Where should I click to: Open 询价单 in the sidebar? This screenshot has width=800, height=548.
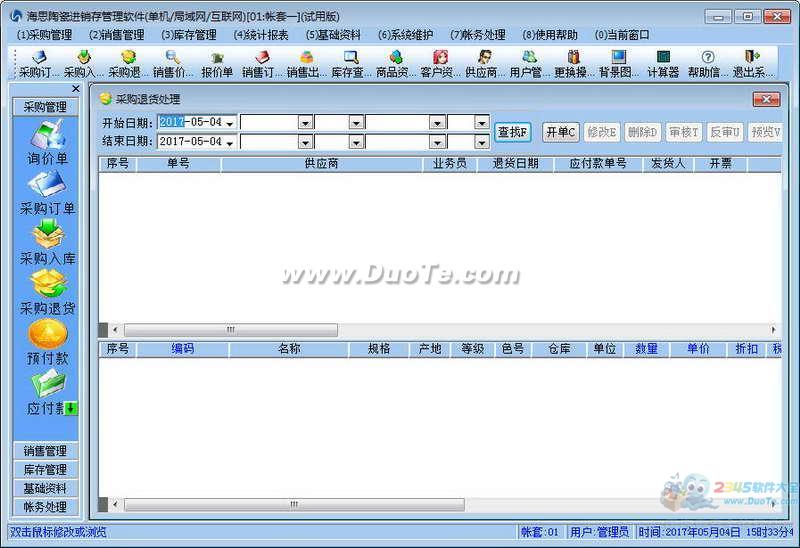coord(47,143)
